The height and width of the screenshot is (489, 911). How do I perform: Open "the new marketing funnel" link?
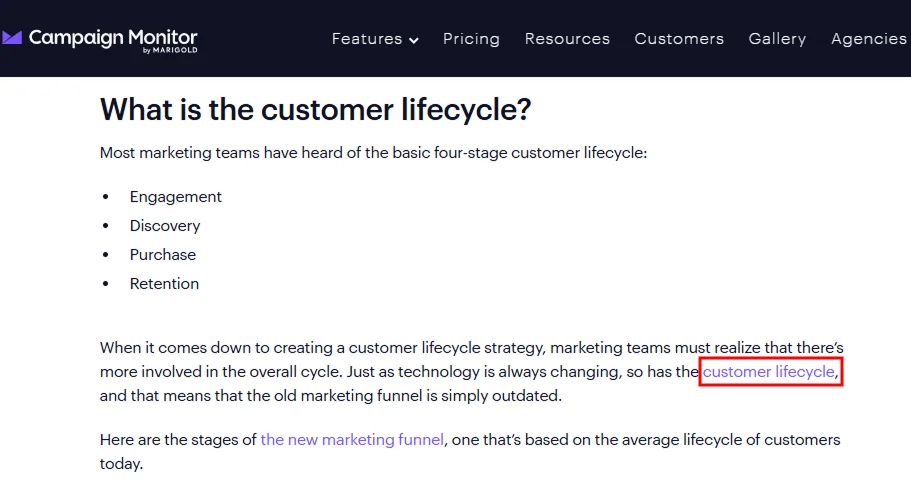coord(352,440)
